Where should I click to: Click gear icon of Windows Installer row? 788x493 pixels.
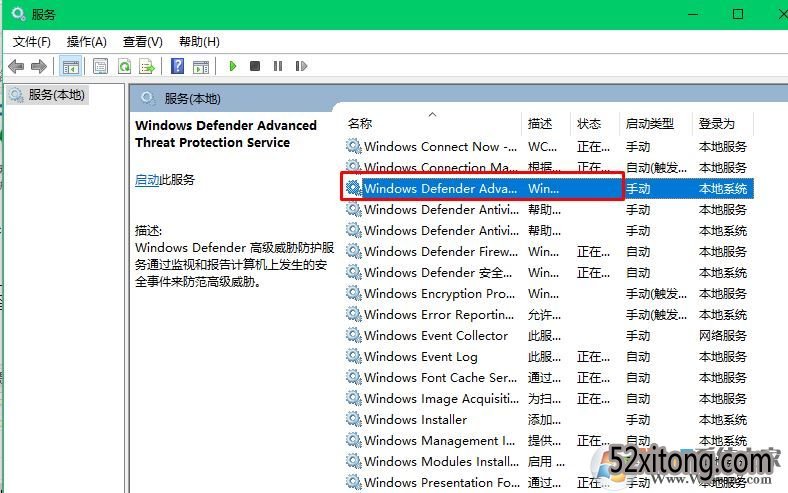click(354, 419)
